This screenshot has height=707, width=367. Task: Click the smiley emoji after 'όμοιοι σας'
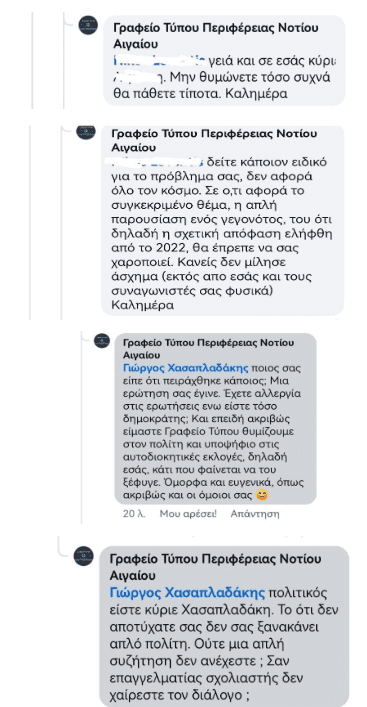[x=262, y=495]
